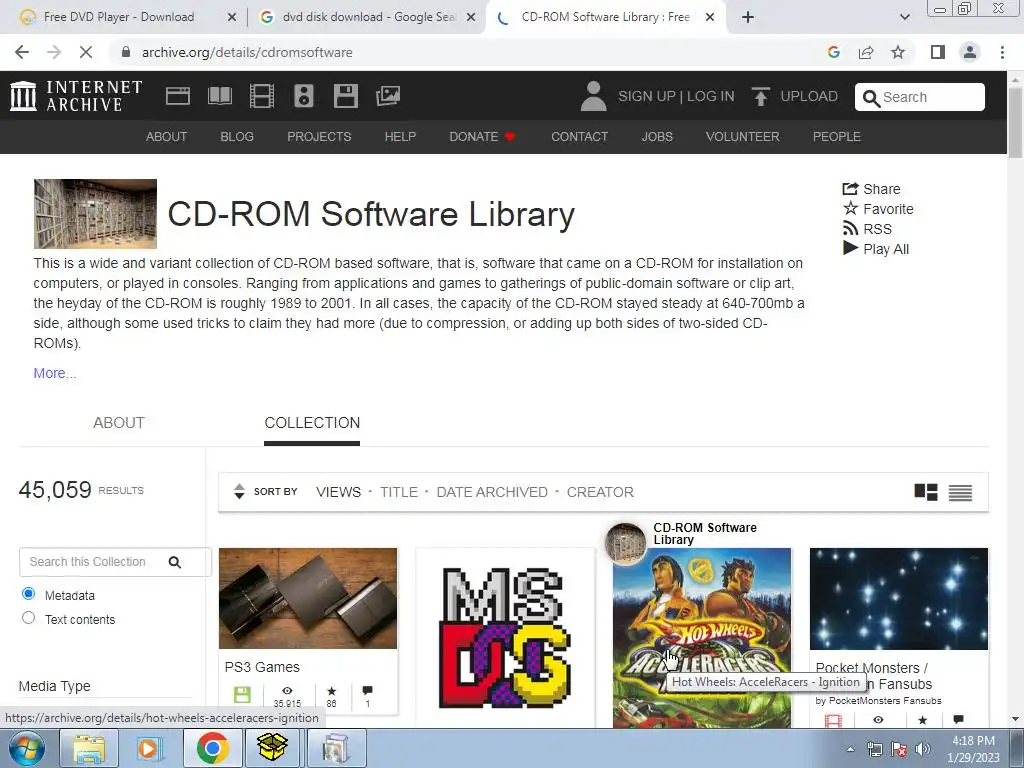Screen dimensions: 1024x768
Task: Click the Google icon in address bar
Action: point(833,52)
